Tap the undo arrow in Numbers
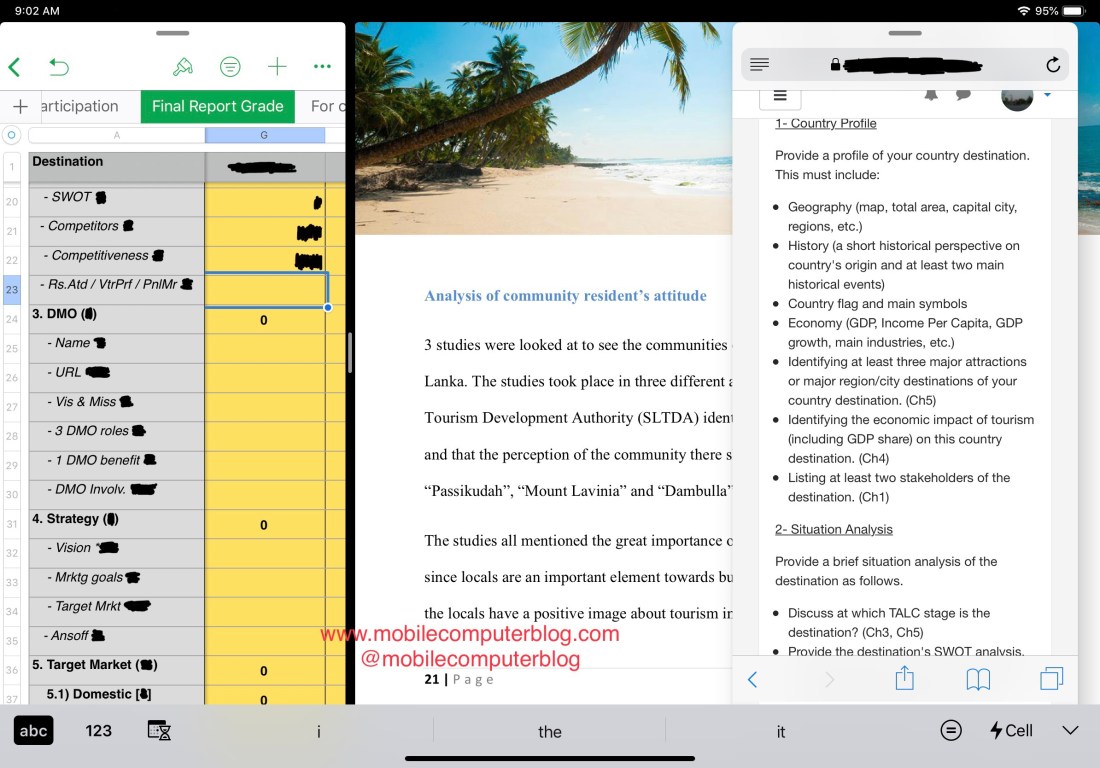 [59, 67]
